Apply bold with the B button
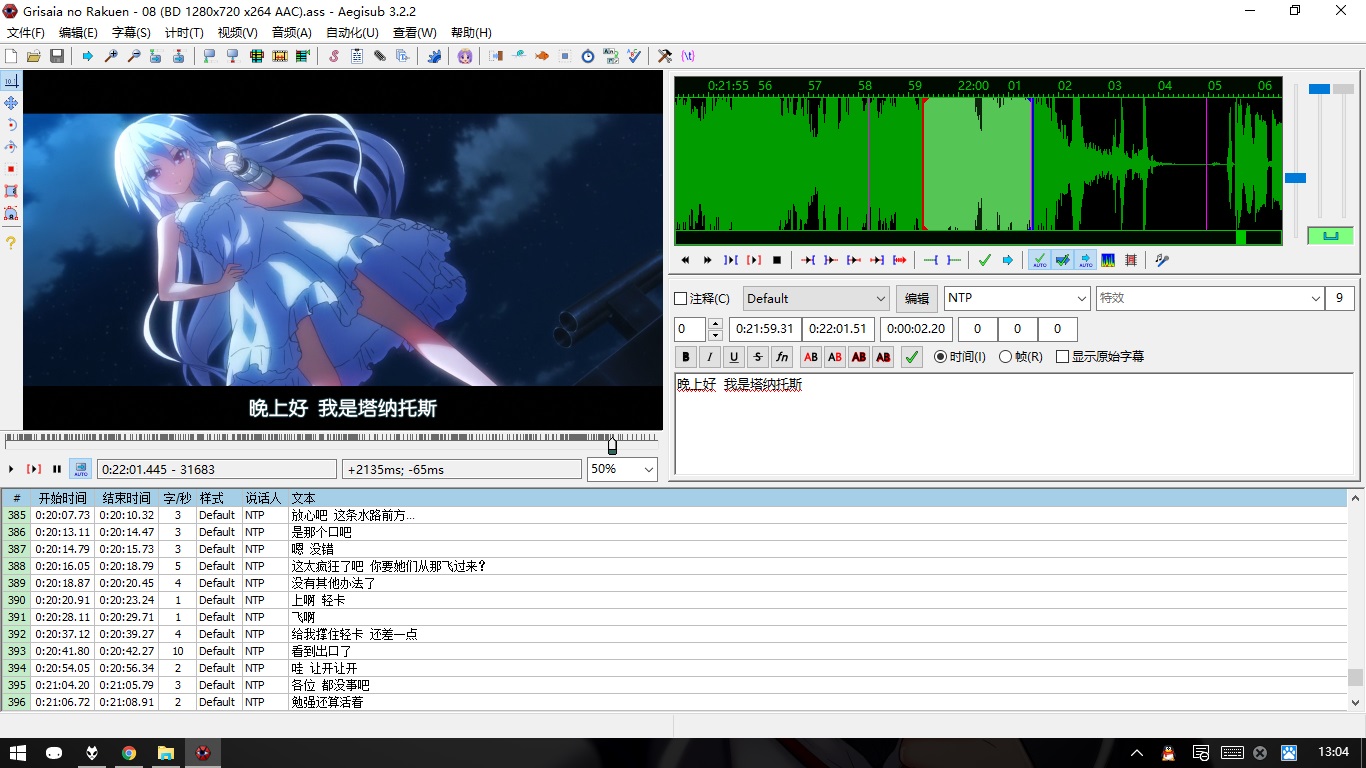 tap(686, 357)
